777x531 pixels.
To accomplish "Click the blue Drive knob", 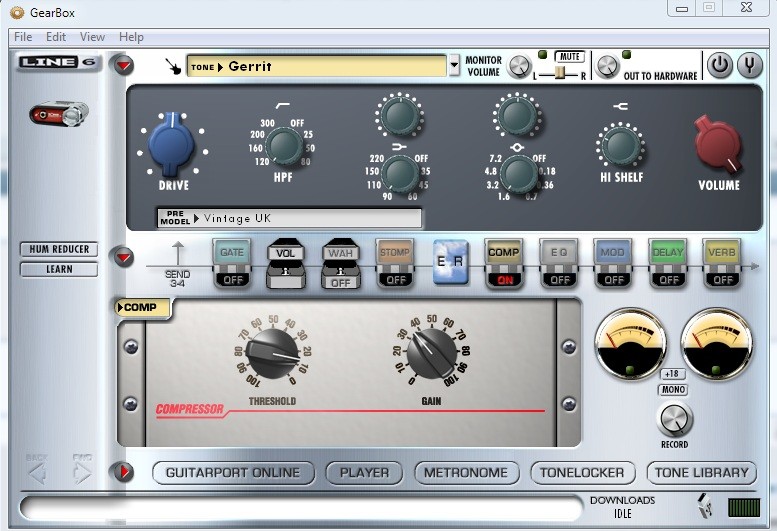I will [171, 145].
